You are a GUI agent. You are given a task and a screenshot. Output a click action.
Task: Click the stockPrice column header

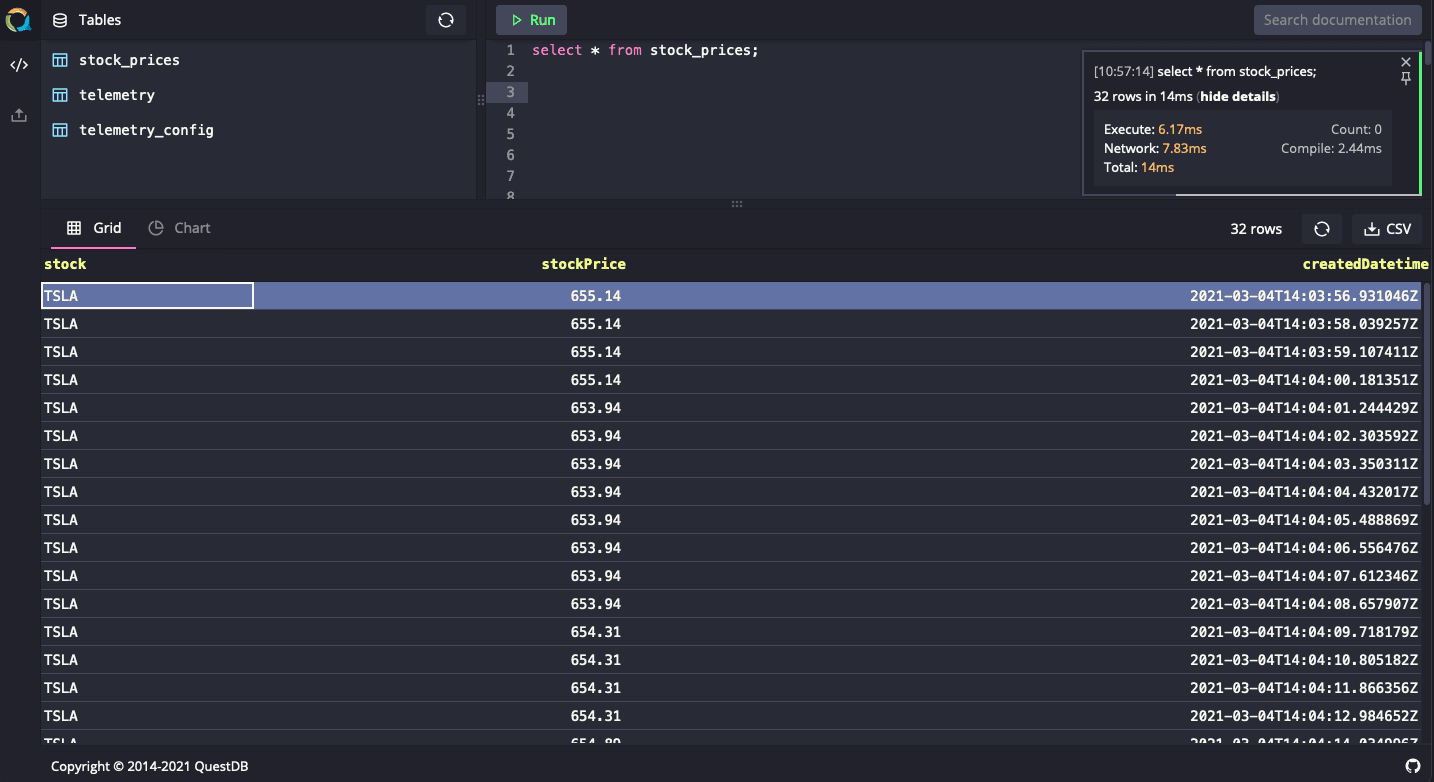pos(583,264)
